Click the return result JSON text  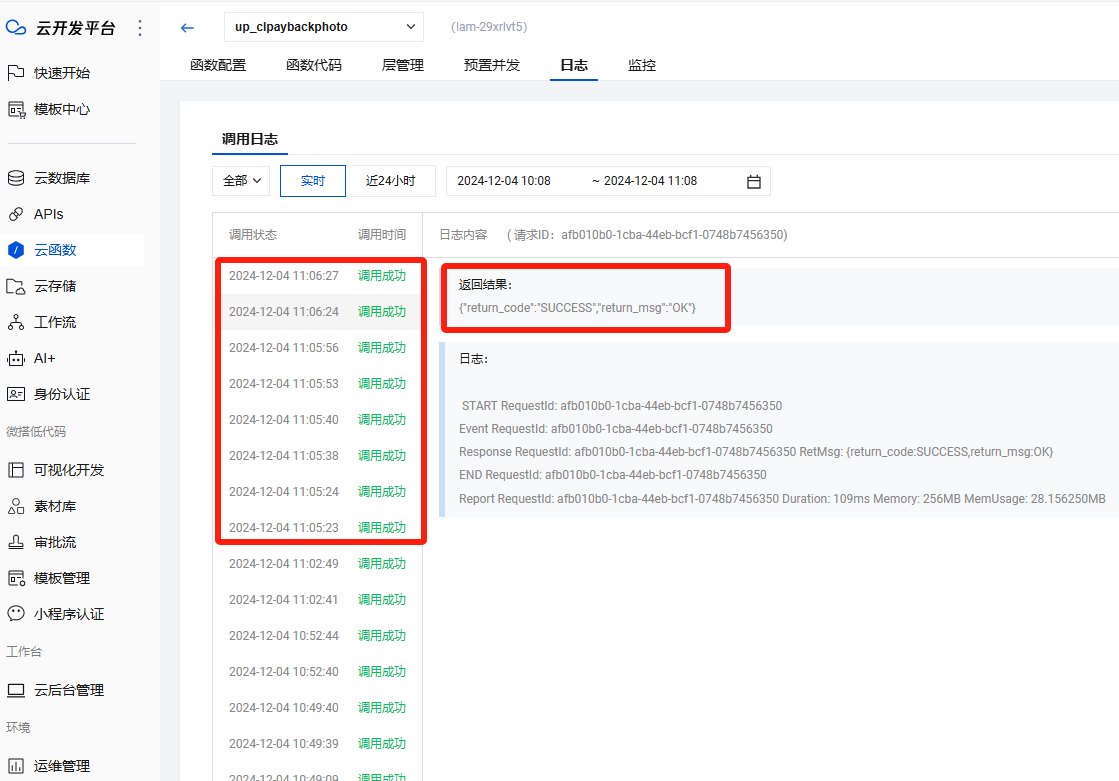coord(577,308)
